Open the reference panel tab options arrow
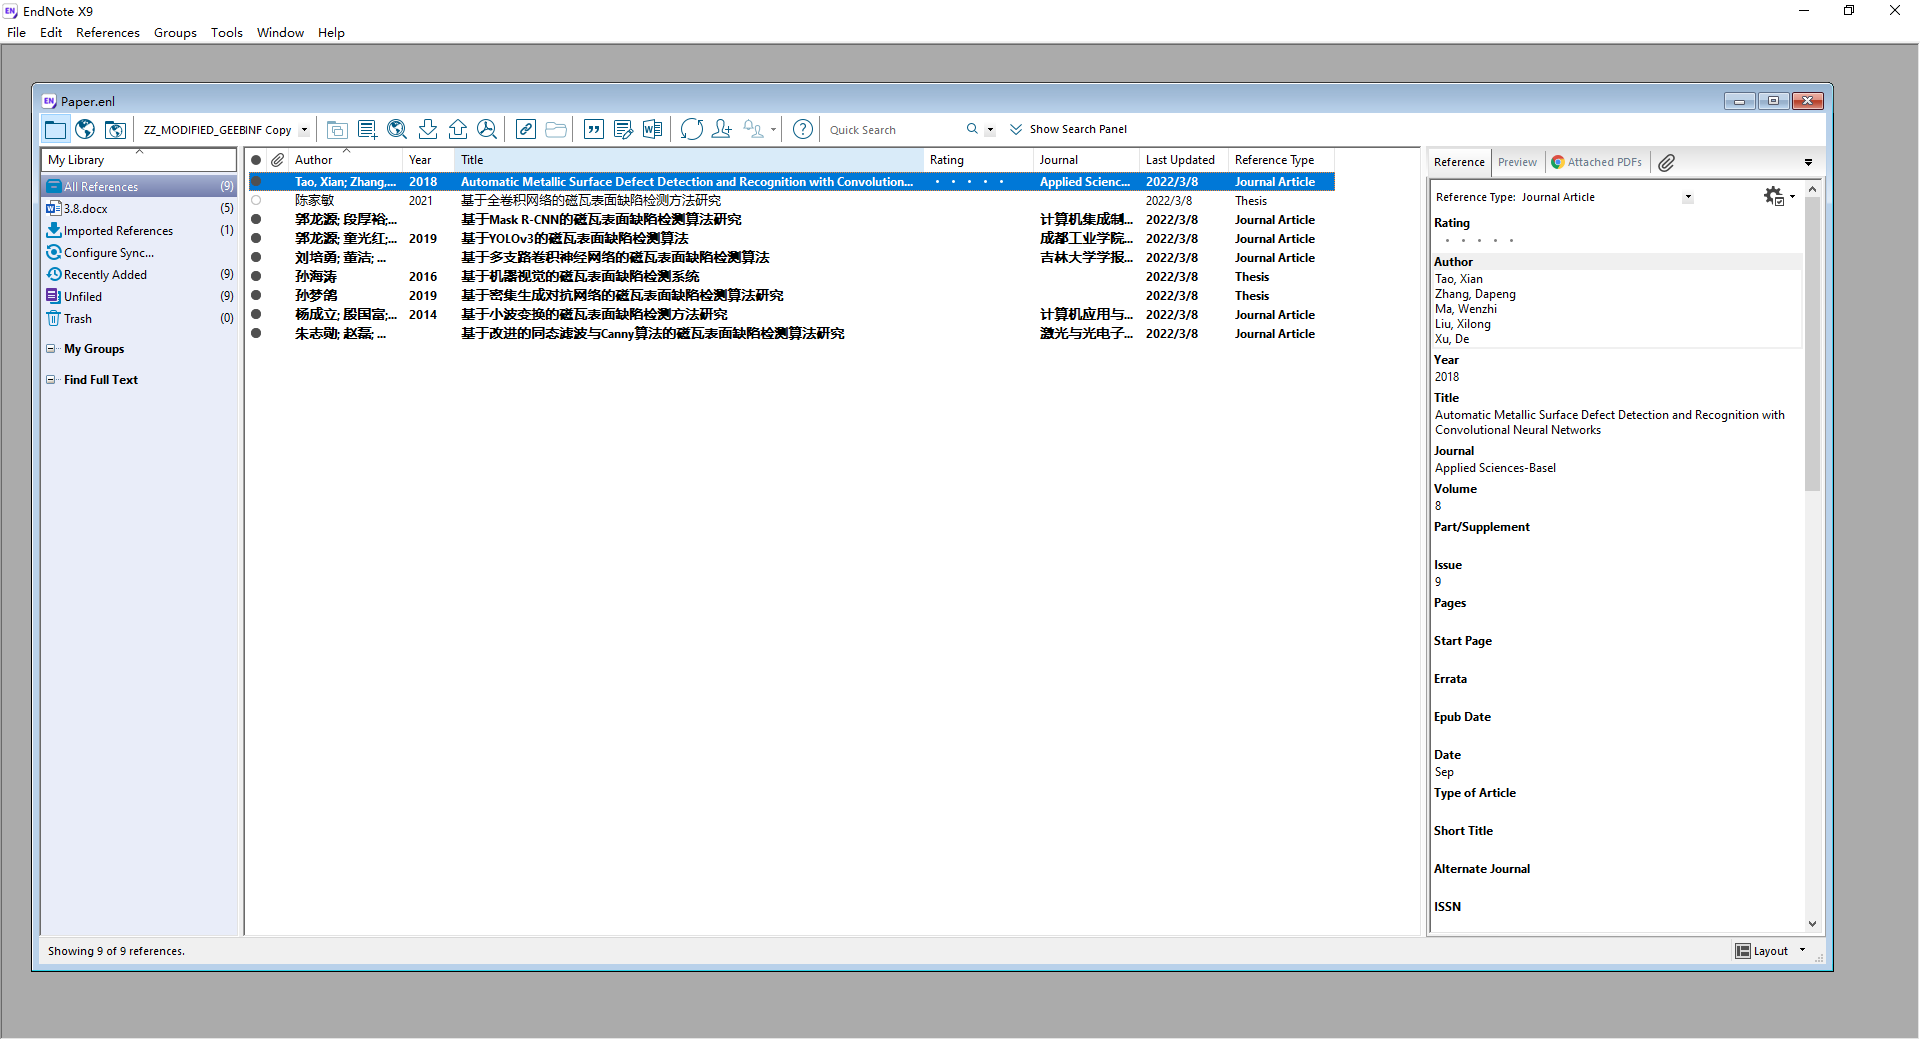1920x1040 pixels. click(x=1808, y=162)
